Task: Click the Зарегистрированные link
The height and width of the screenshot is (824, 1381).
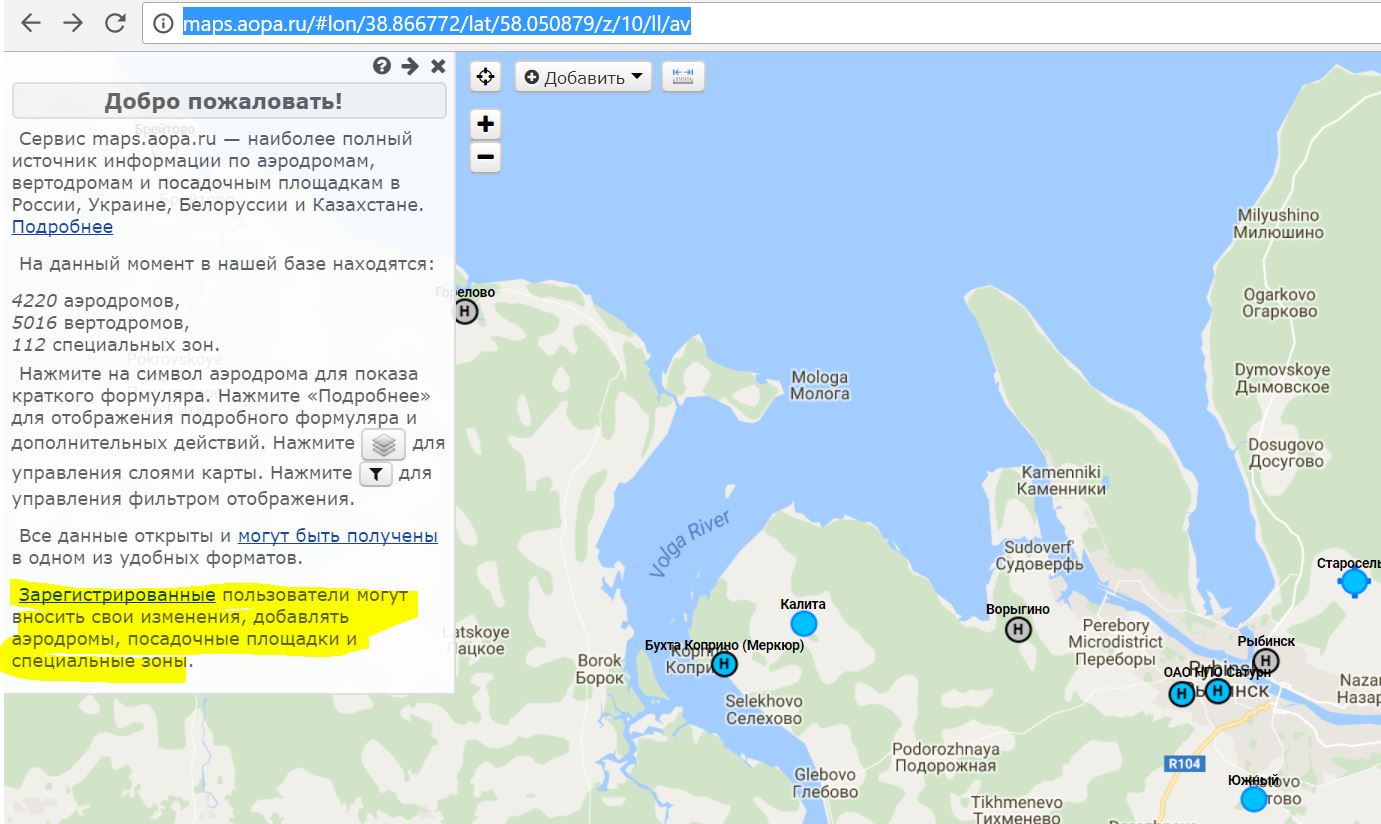Action: click(117, 596)
